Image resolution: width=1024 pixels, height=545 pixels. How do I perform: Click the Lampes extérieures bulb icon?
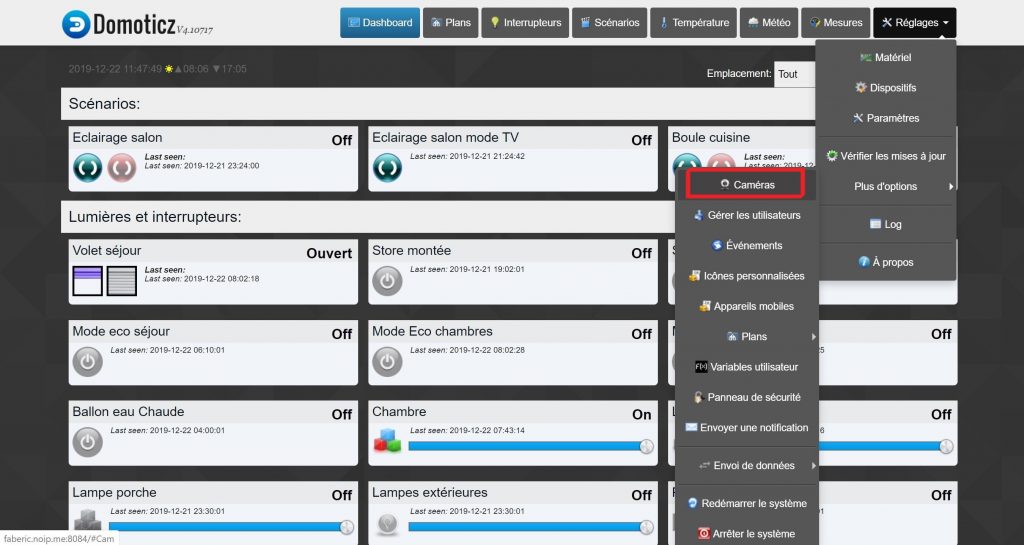click(x=387, y=522)
